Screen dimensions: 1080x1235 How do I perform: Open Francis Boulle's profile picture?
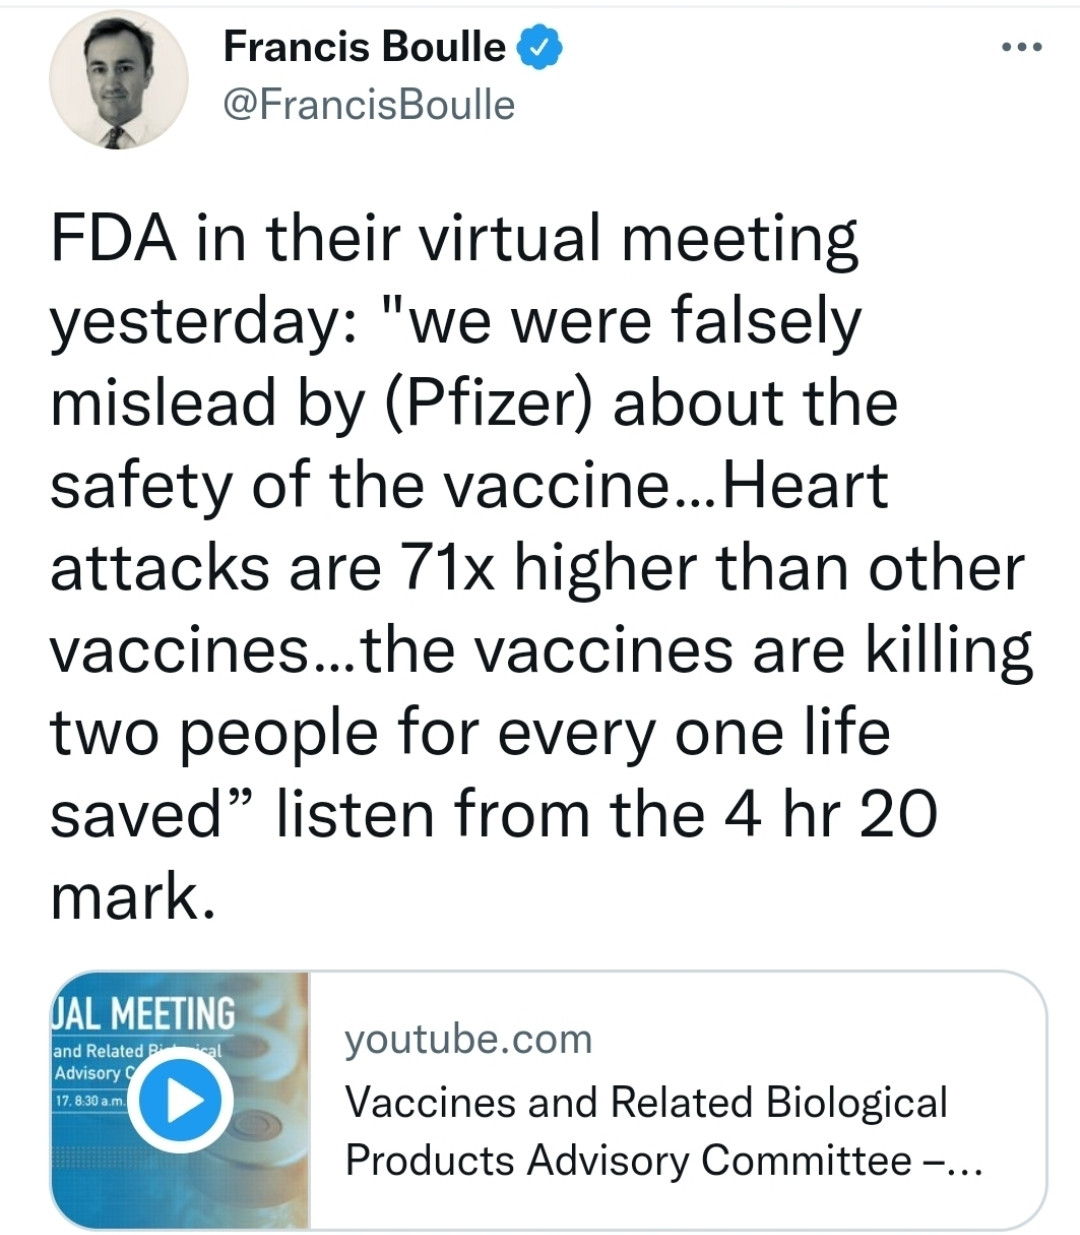pos(119,82)
